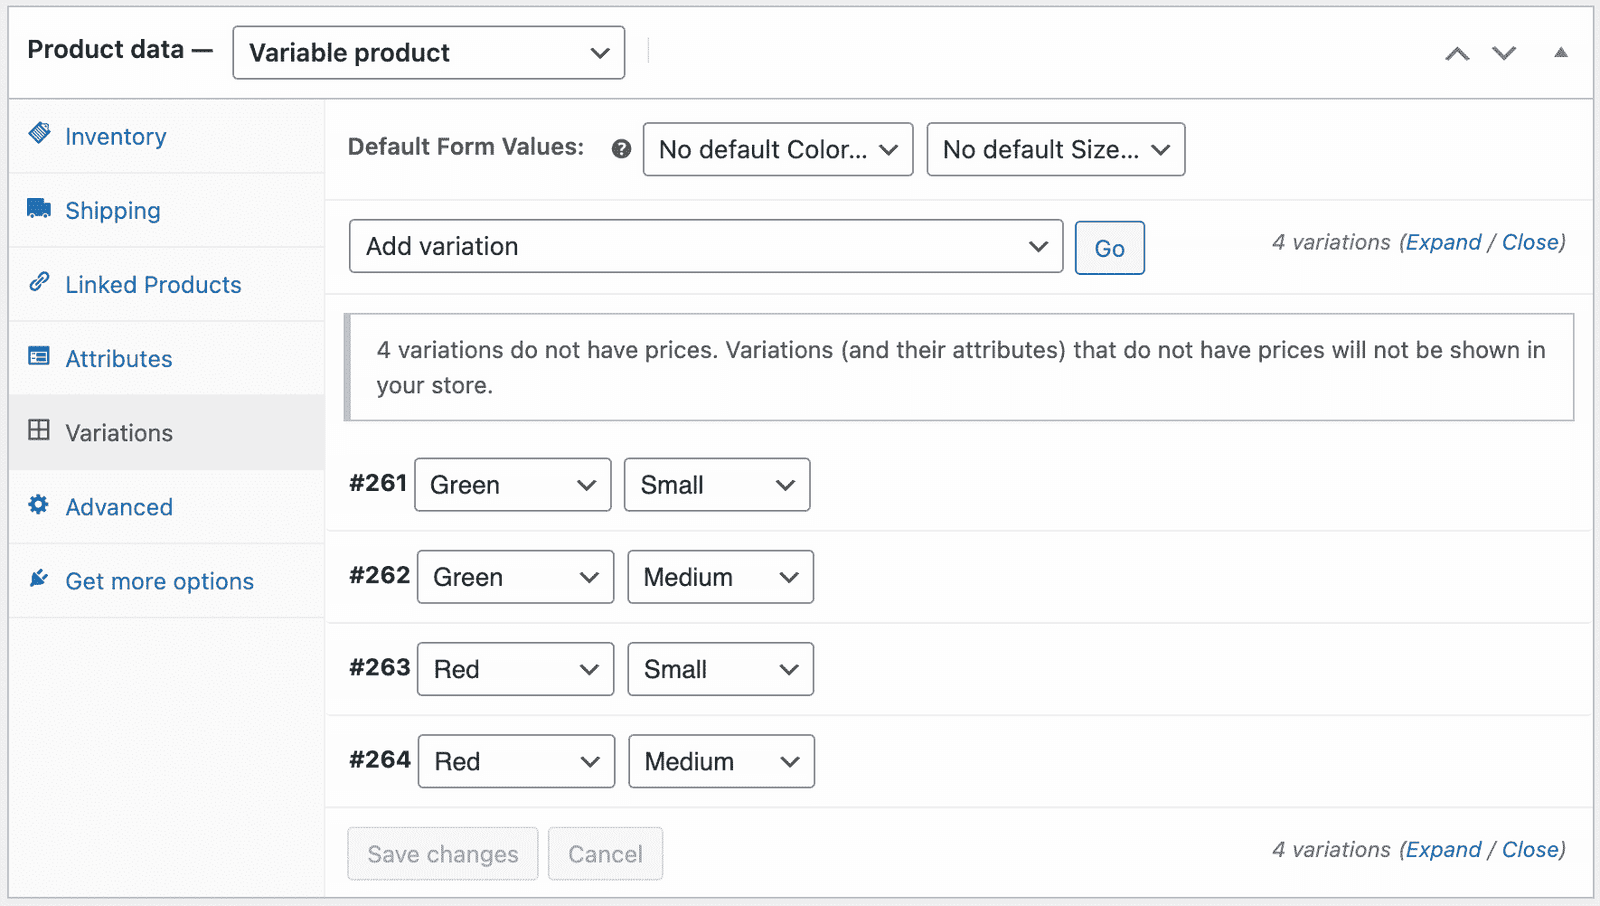The width and height of the screenshot is (1600, 906).
Task: Click the top Expand variations link
Action: coord(1443,242)
